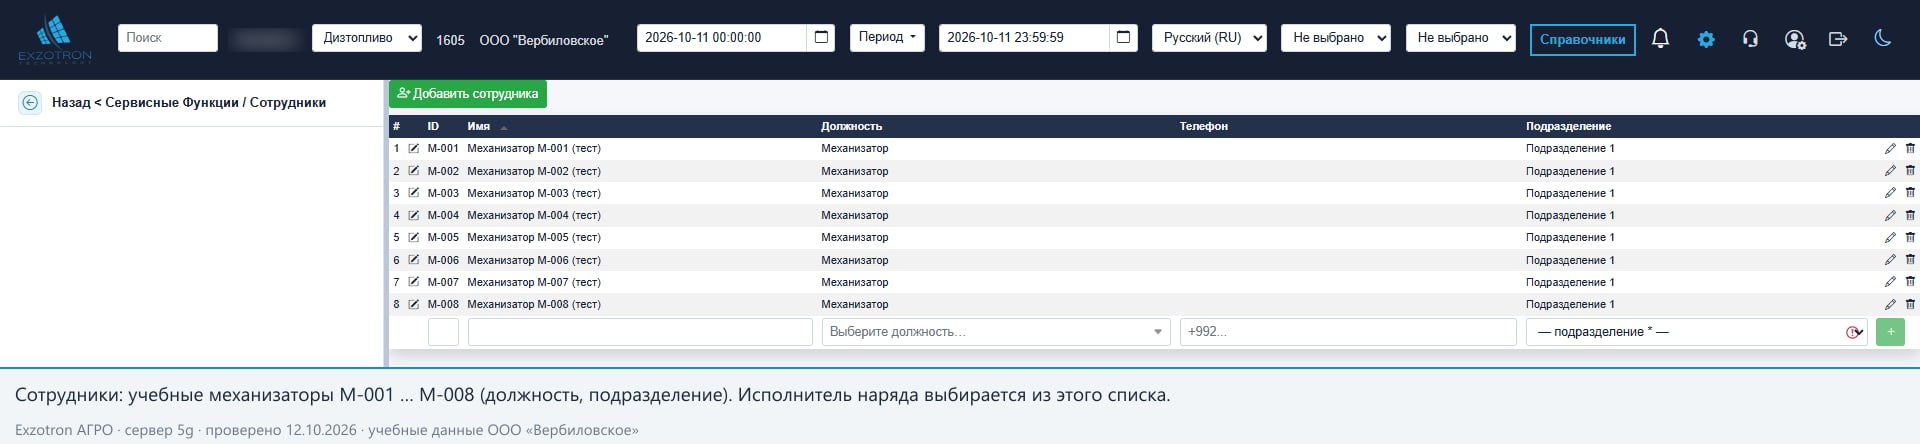
Task: Click the back arrow circle icon
Action: (x=30, y=102)
